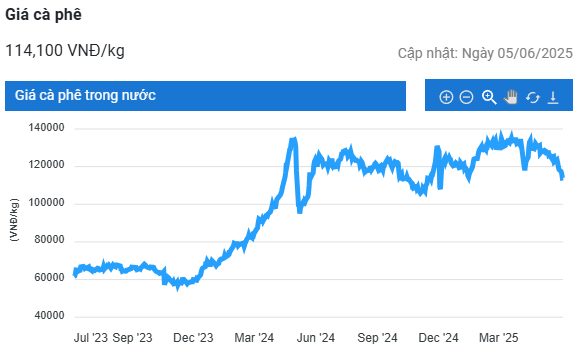Reset the chart zoom with refresh icon
581x362 pixels.
pyautogui.click(x=533, y=97)
